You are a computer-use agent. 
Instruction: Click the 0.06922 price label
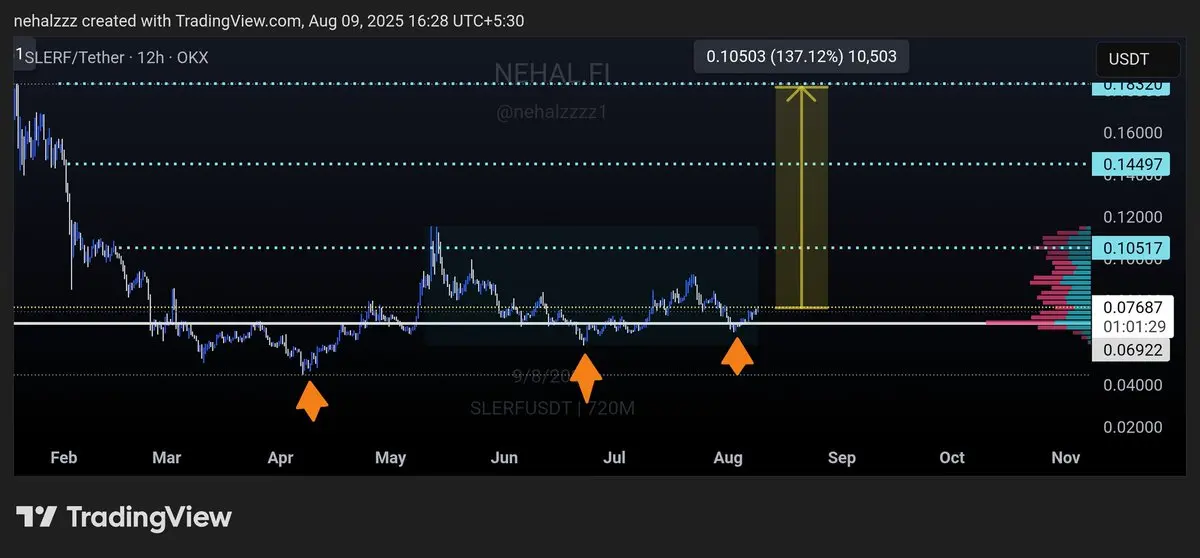[x=1129, y=350]
